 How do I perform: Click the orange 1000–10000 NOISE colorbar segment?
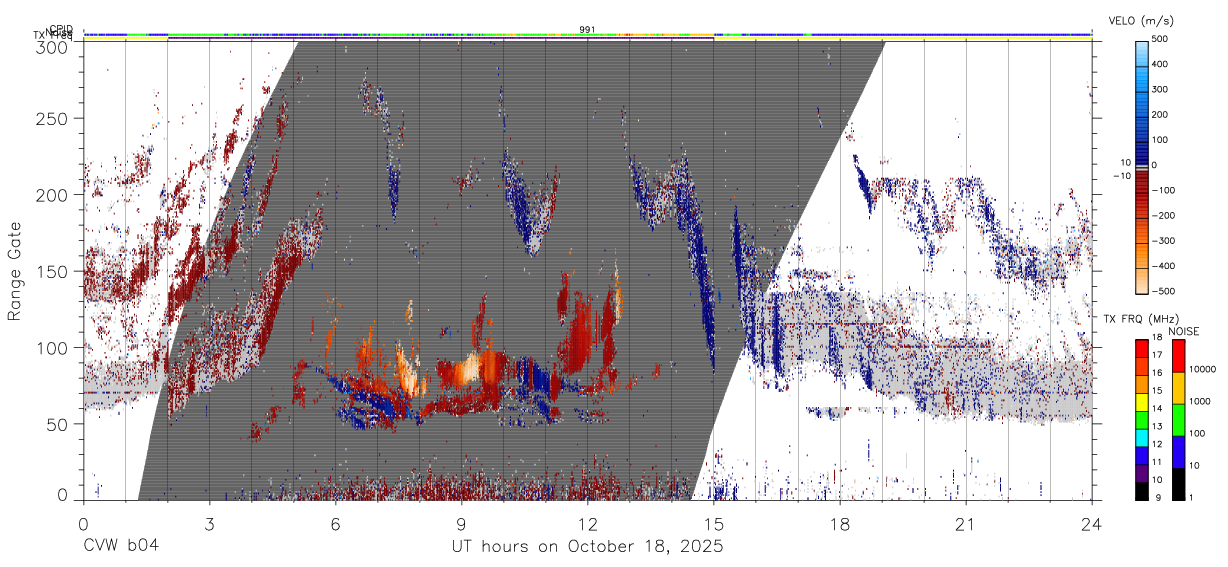(1178, 388)
